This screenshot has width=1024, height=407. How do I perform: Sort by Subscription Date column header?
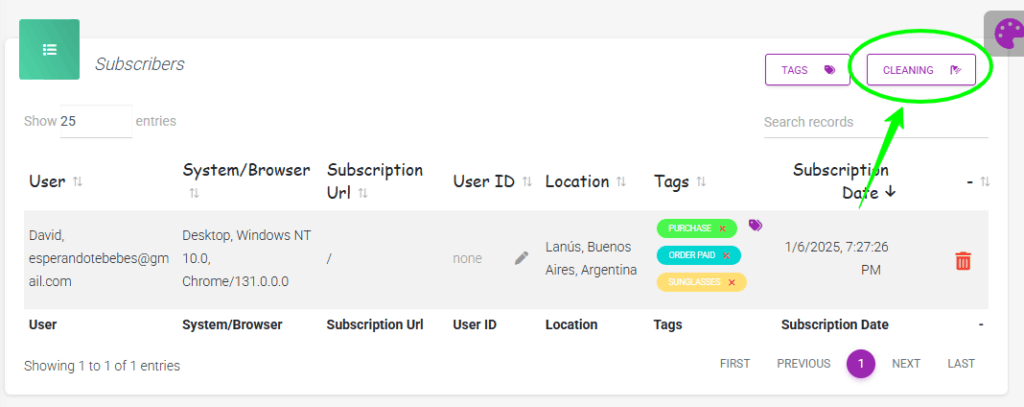pyautogui.click(x=840, y=181)
